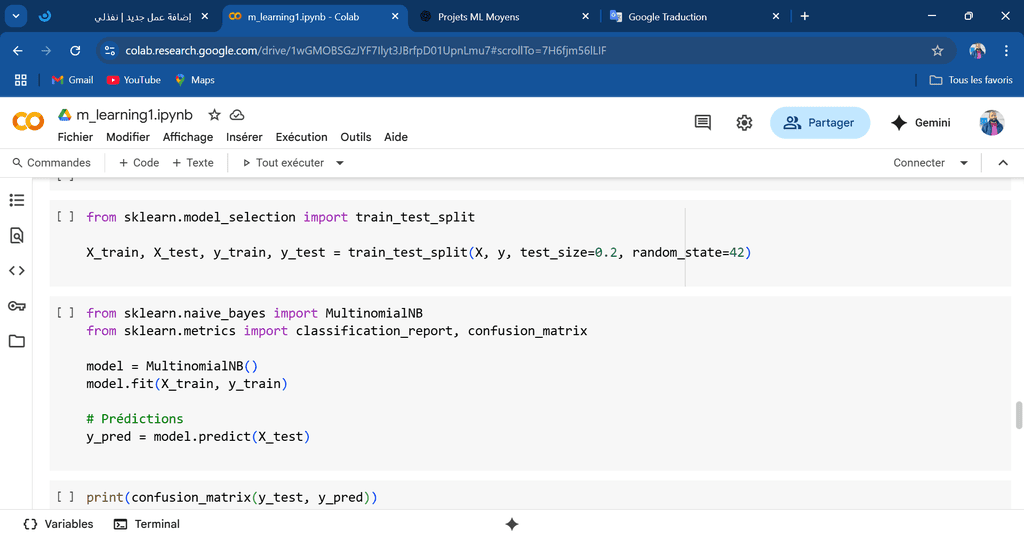The width and height of the screenshot is (1024, 538).
Task: Click the address bar URL
Action: pyautogui.click(x=366, y=51)
